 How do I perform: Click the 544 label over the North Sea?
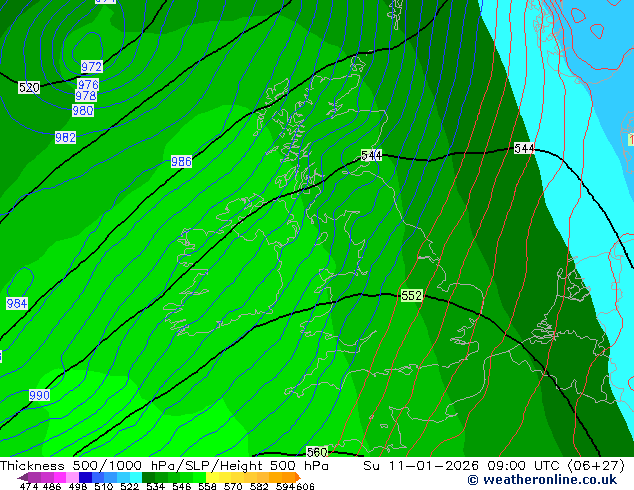click(524, 148)
